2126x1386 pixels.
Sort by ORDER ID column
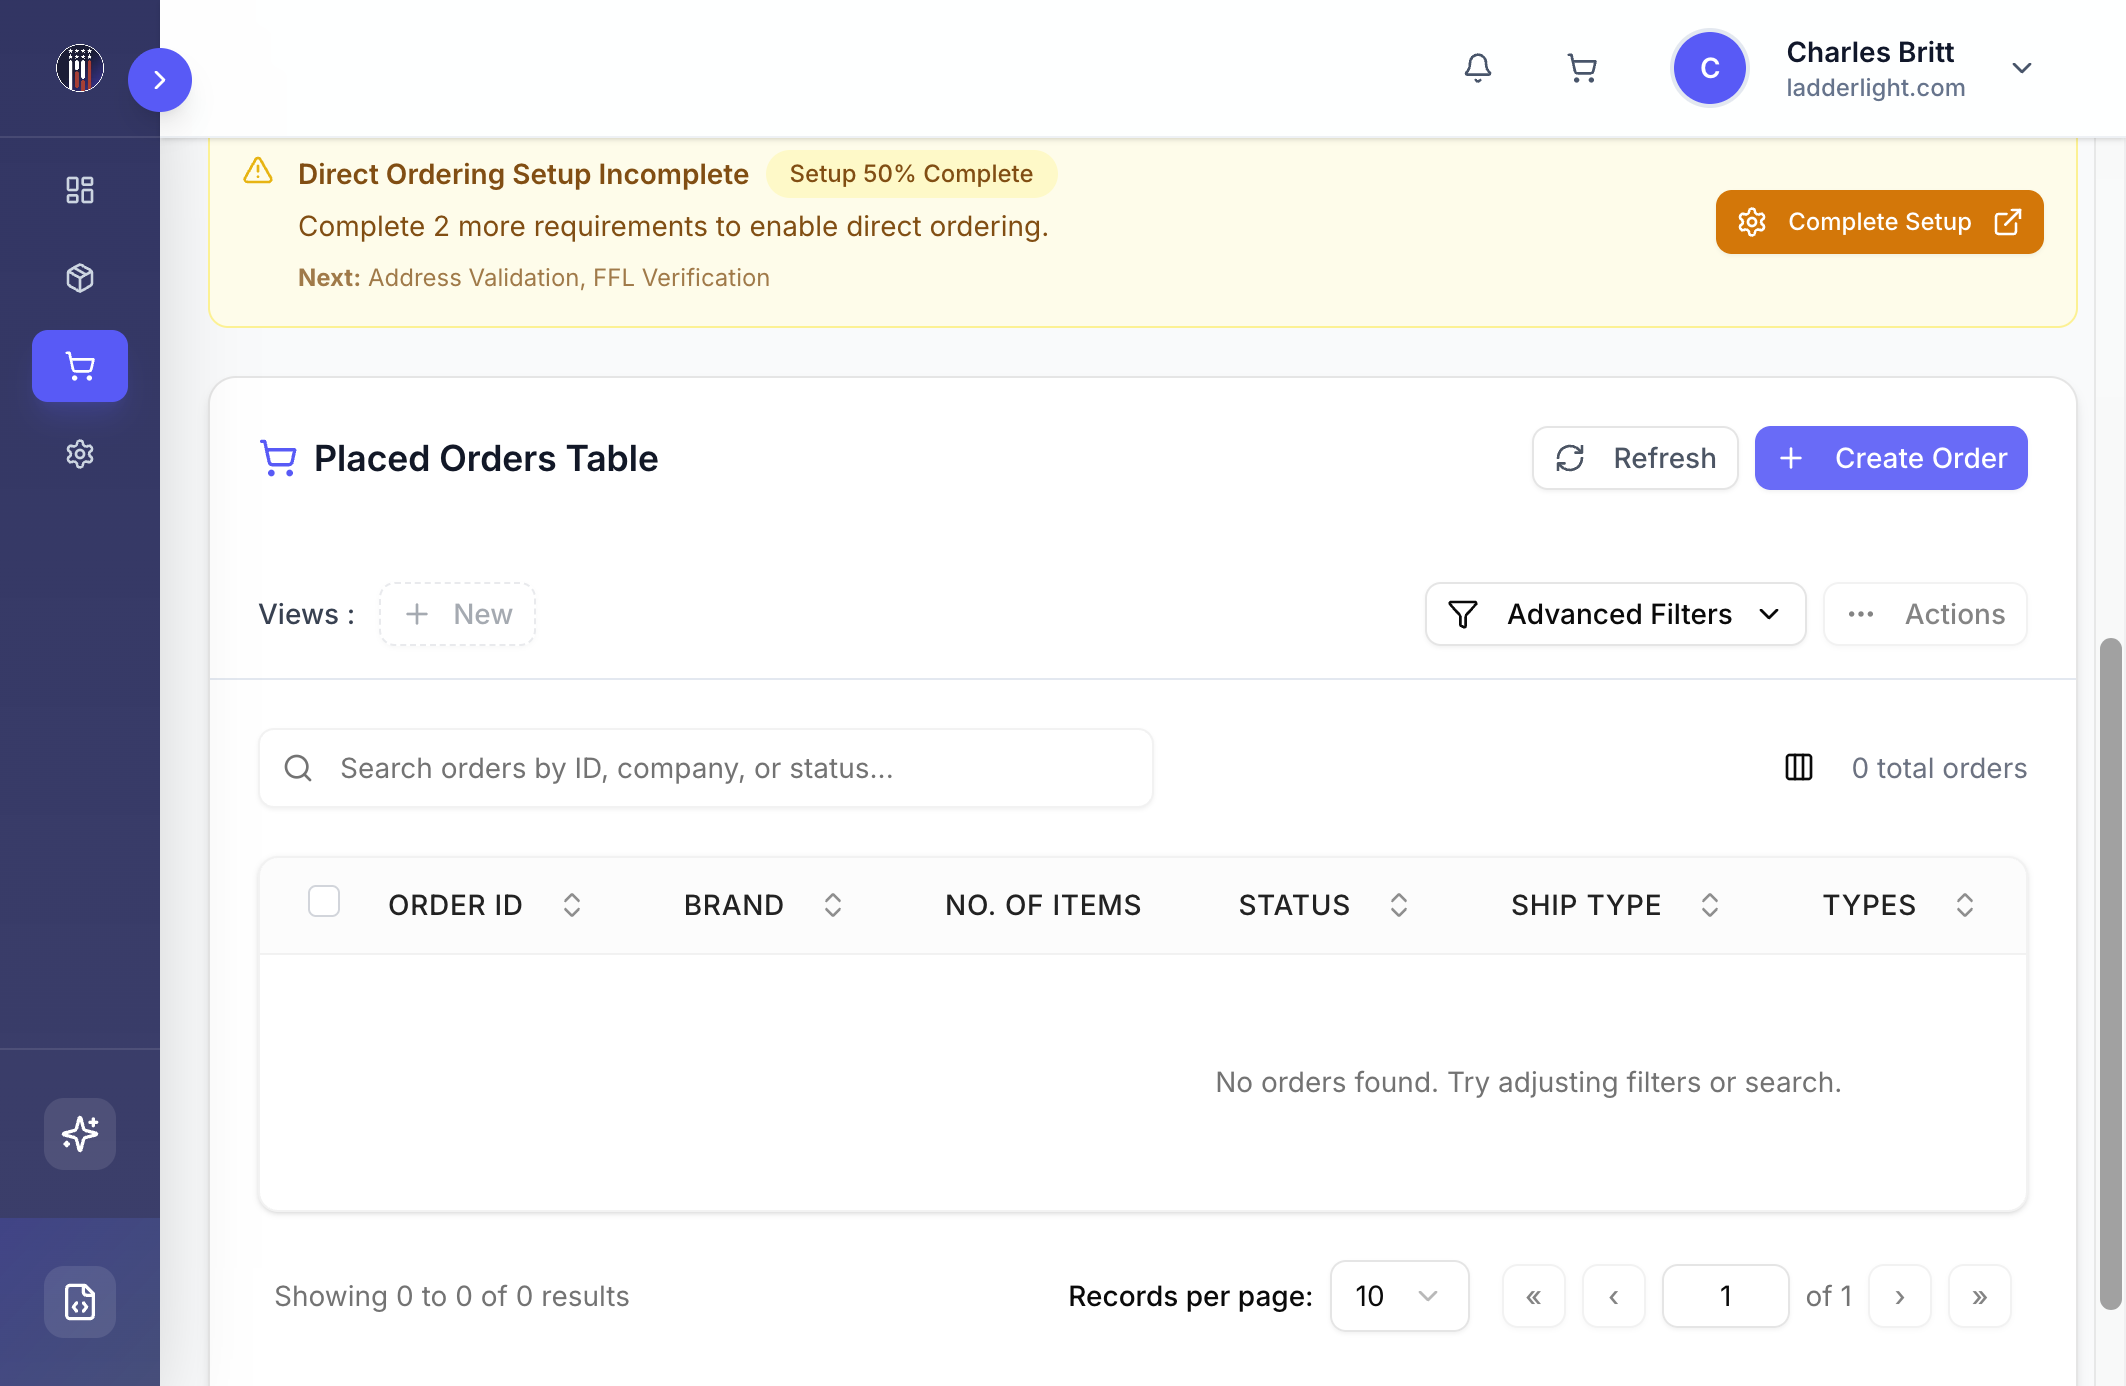tap(572, 905)
